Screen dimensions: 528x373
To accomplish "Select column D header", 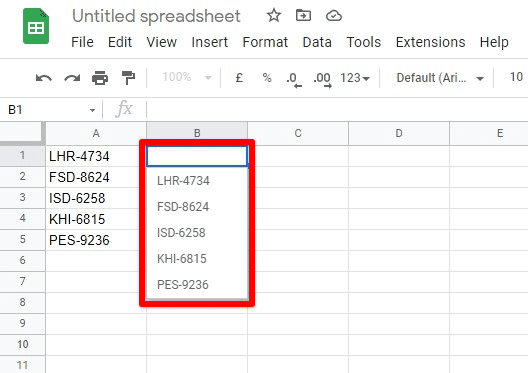I will (x=399, y=133).
